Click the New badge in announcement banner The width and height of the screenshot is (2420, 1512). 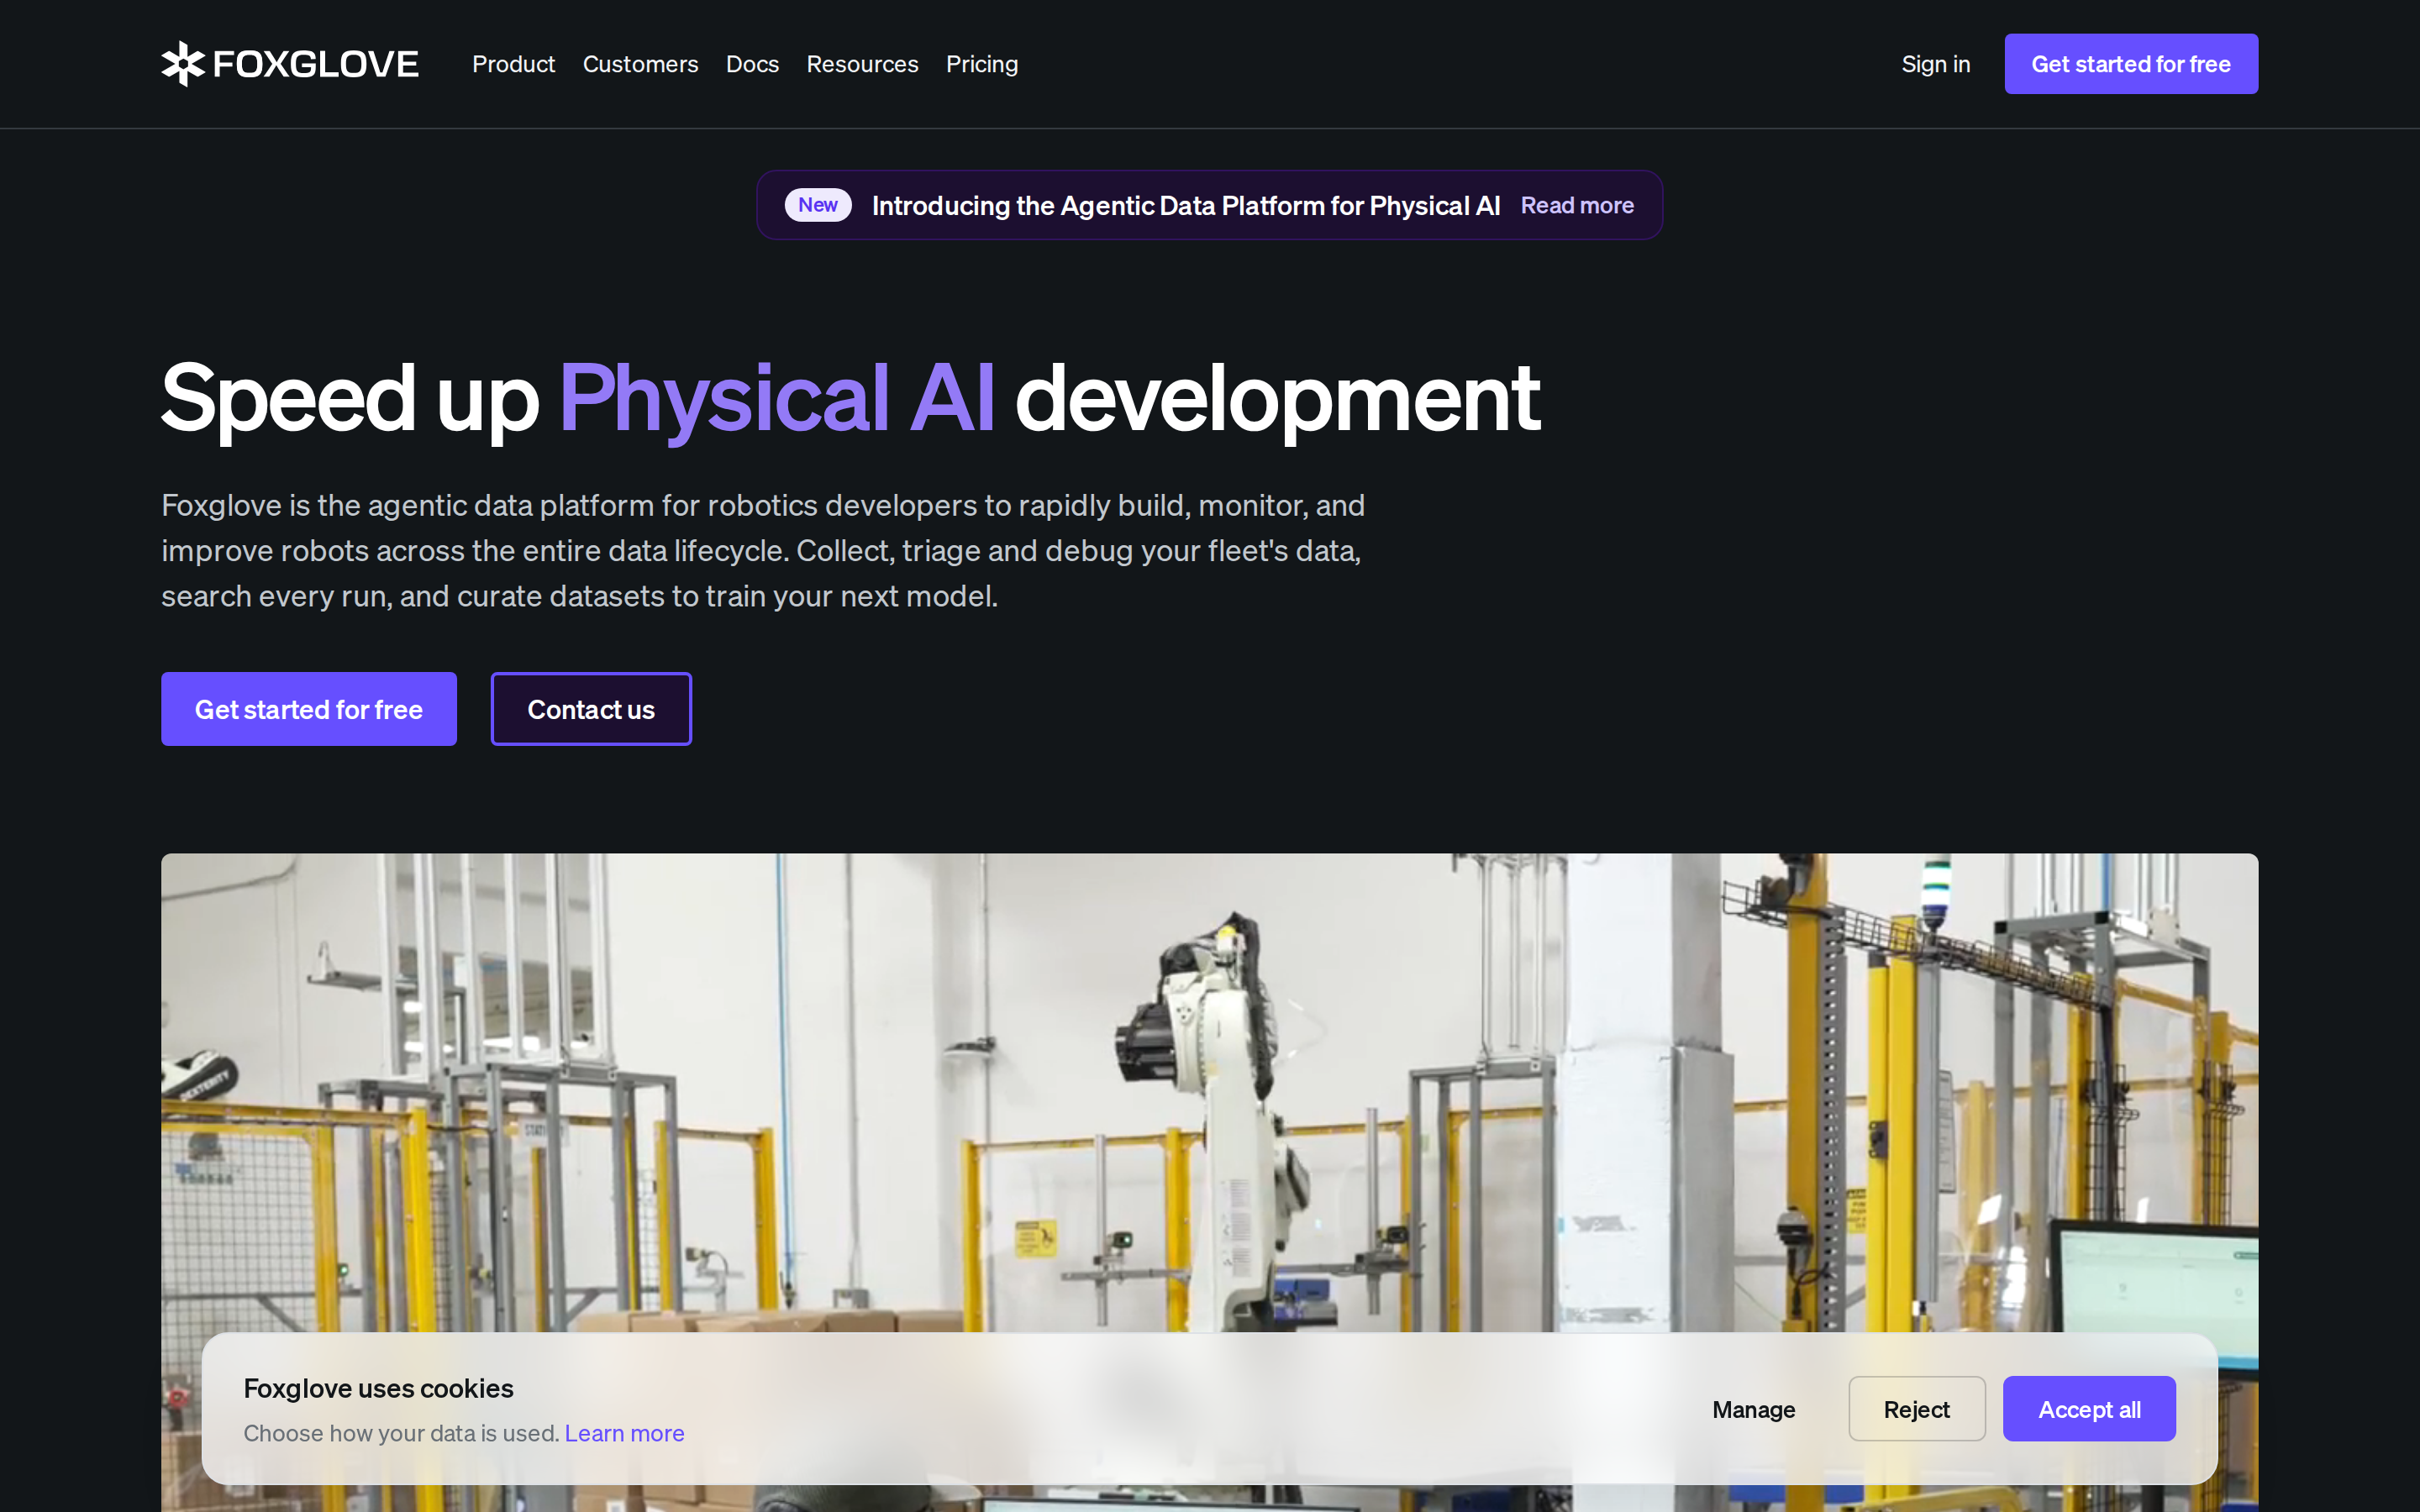pyautogui.click(x=818, y=205)
